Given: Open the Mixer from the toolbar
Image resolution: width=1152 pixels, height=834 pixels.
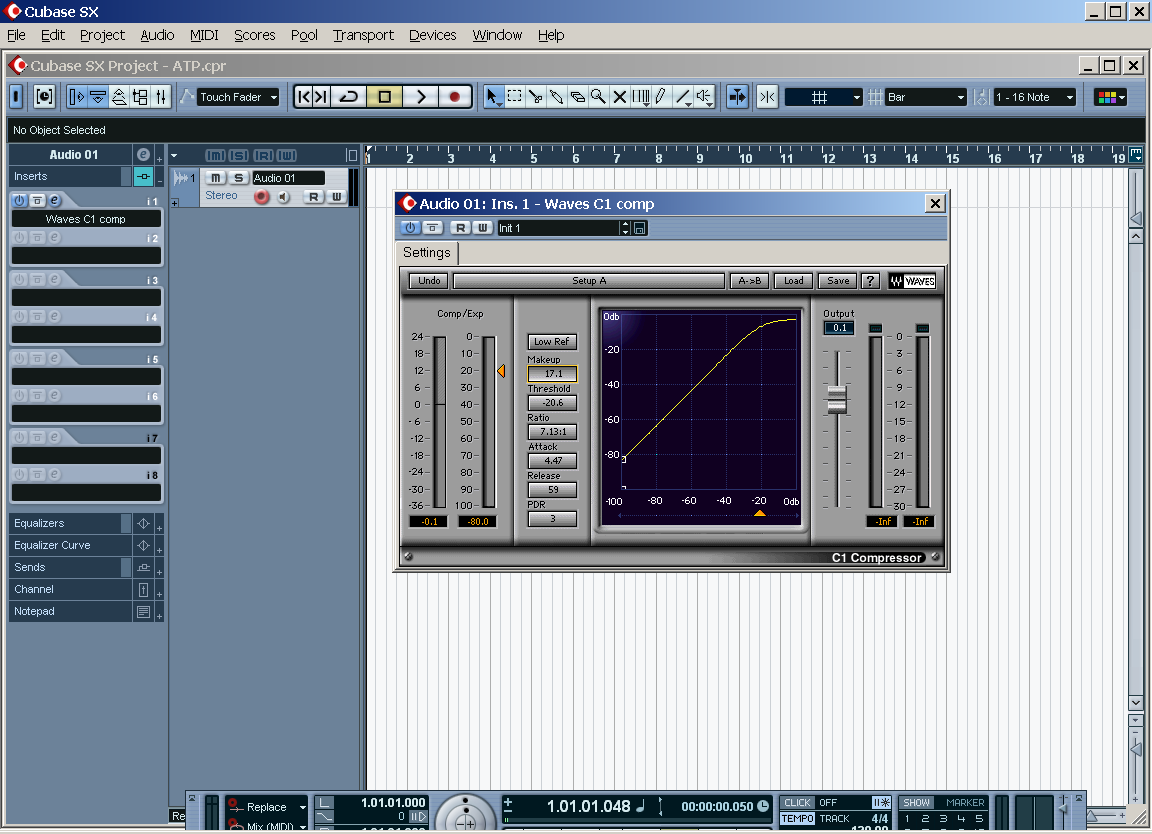Looking at the screenshot, I should (161, 97).
